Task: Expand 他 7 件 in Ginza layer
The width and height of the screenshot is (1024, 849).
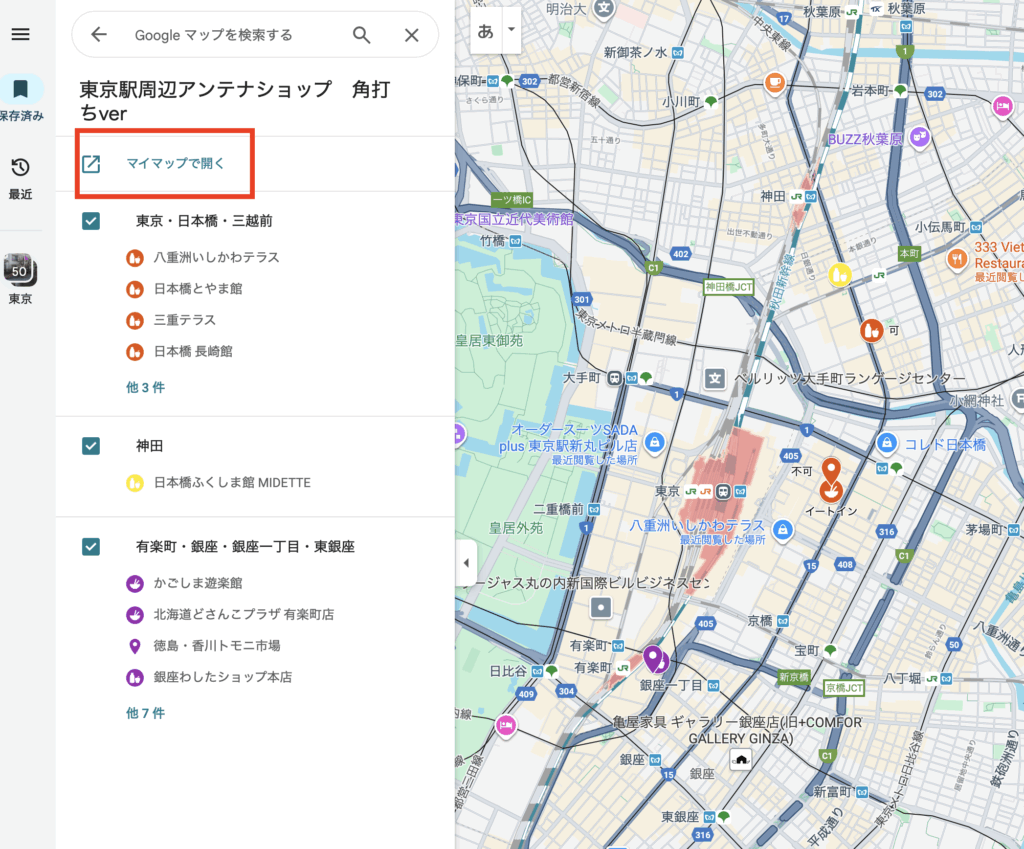Action: (145, 713)
